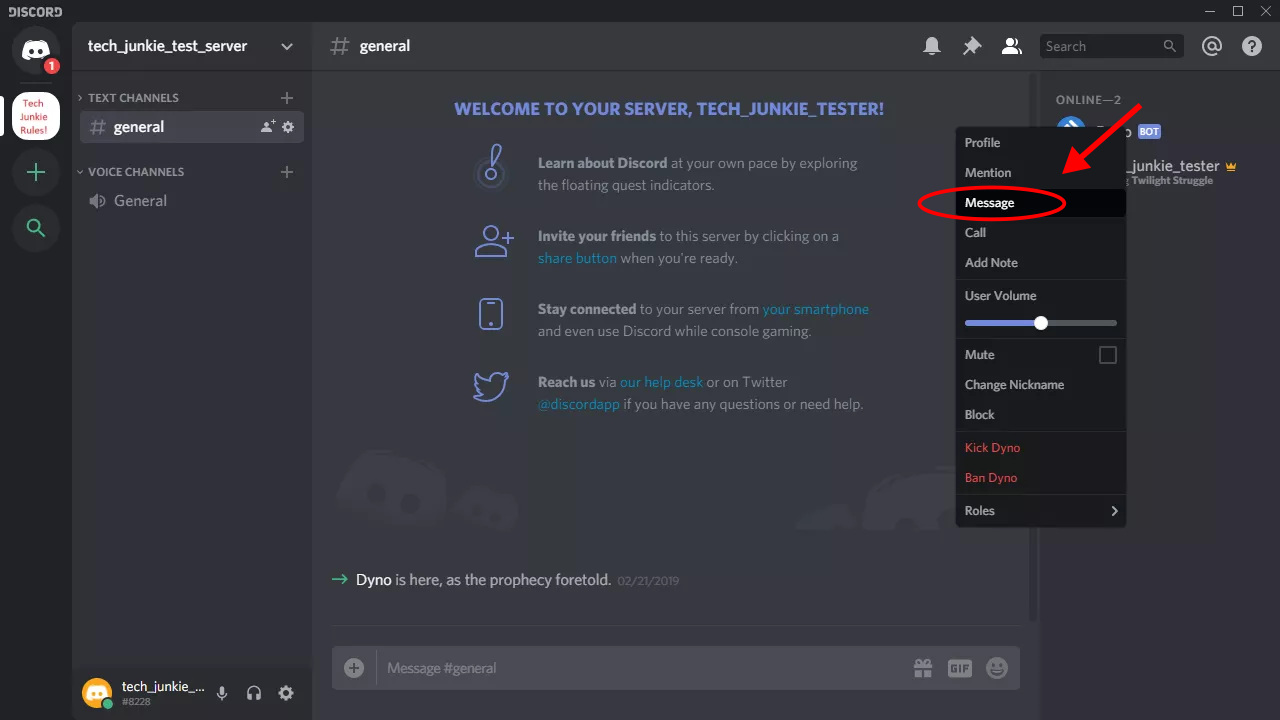Click Kick Dyno option
This screenshot has width=1280, height=720.
coord(1041,448)
